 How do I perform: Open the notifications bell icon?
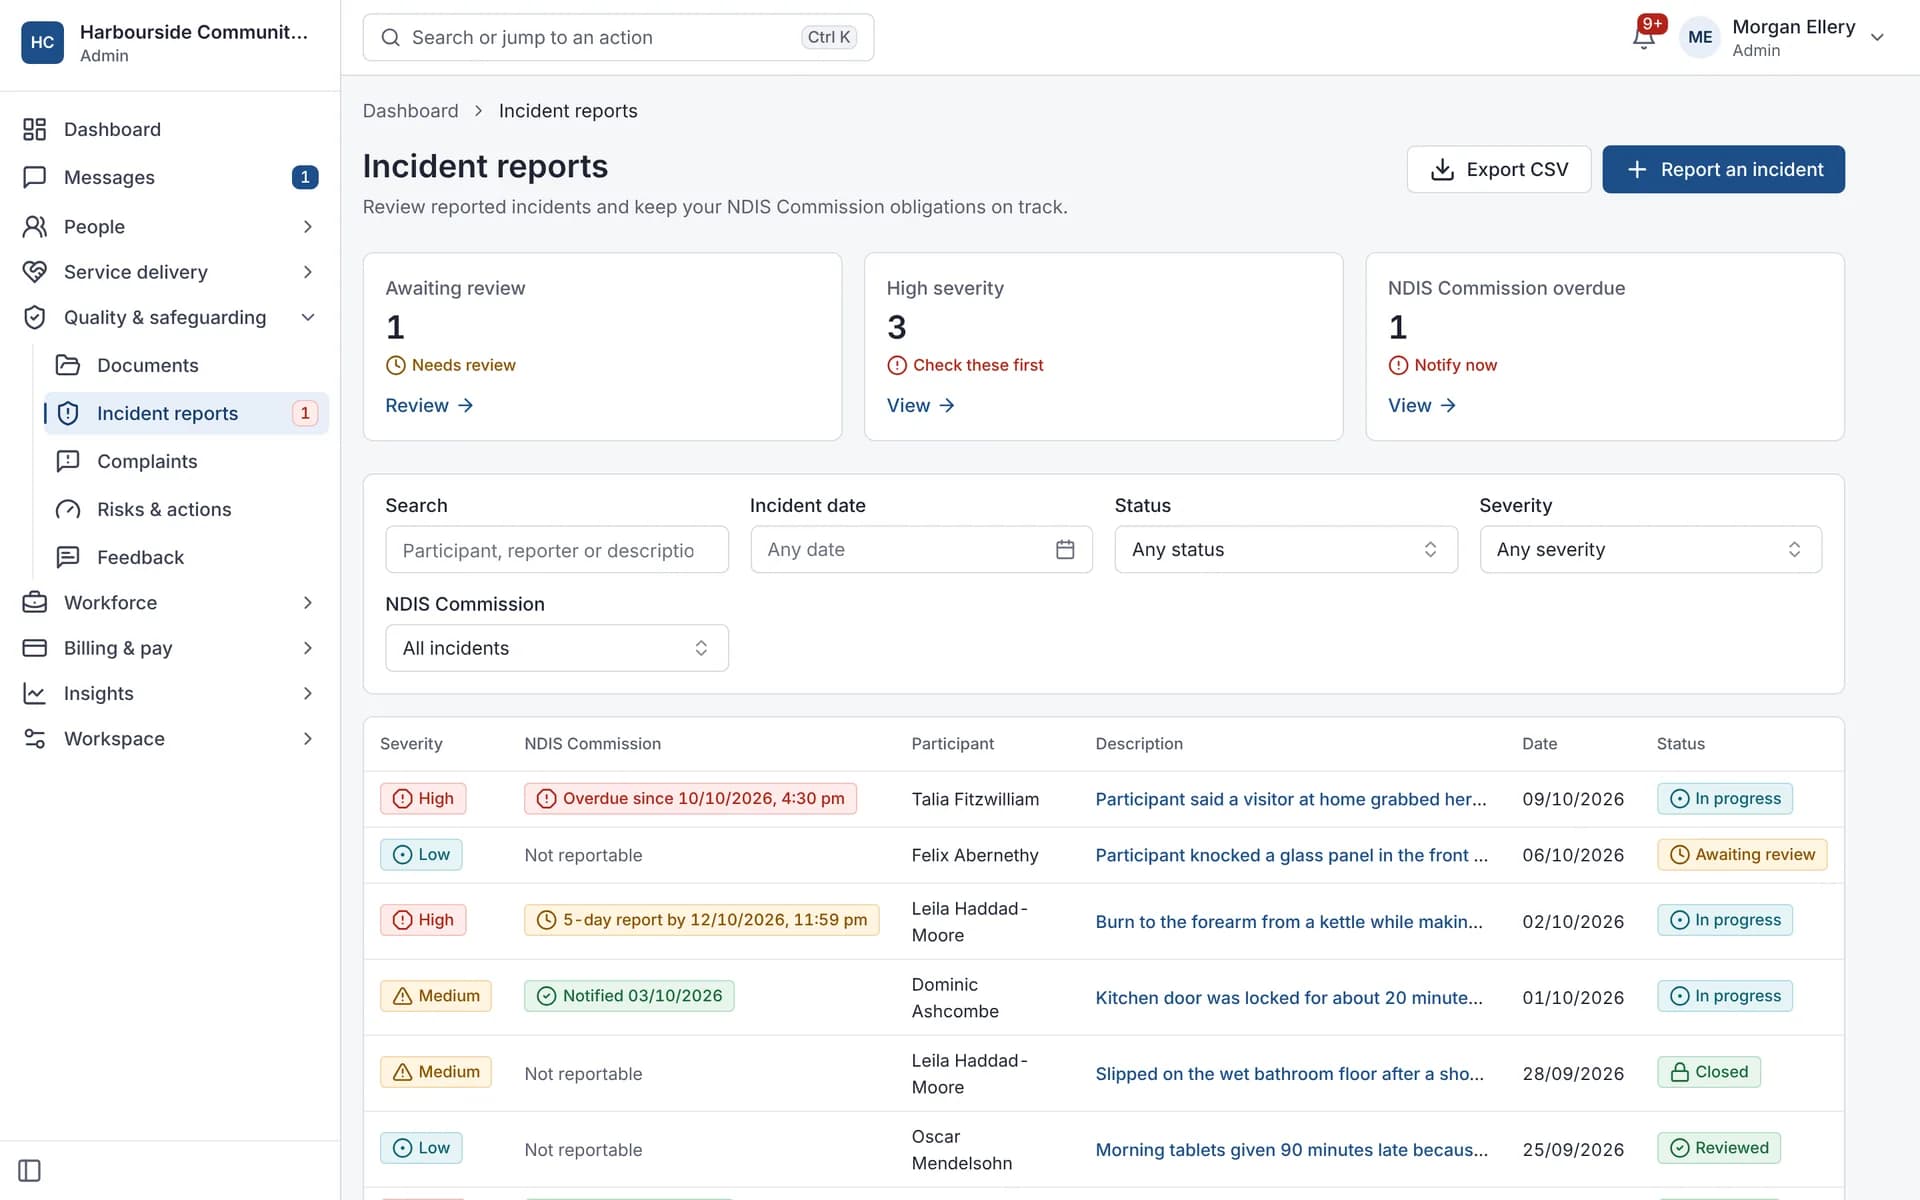pyautogui.click(x=1643, y=37)
